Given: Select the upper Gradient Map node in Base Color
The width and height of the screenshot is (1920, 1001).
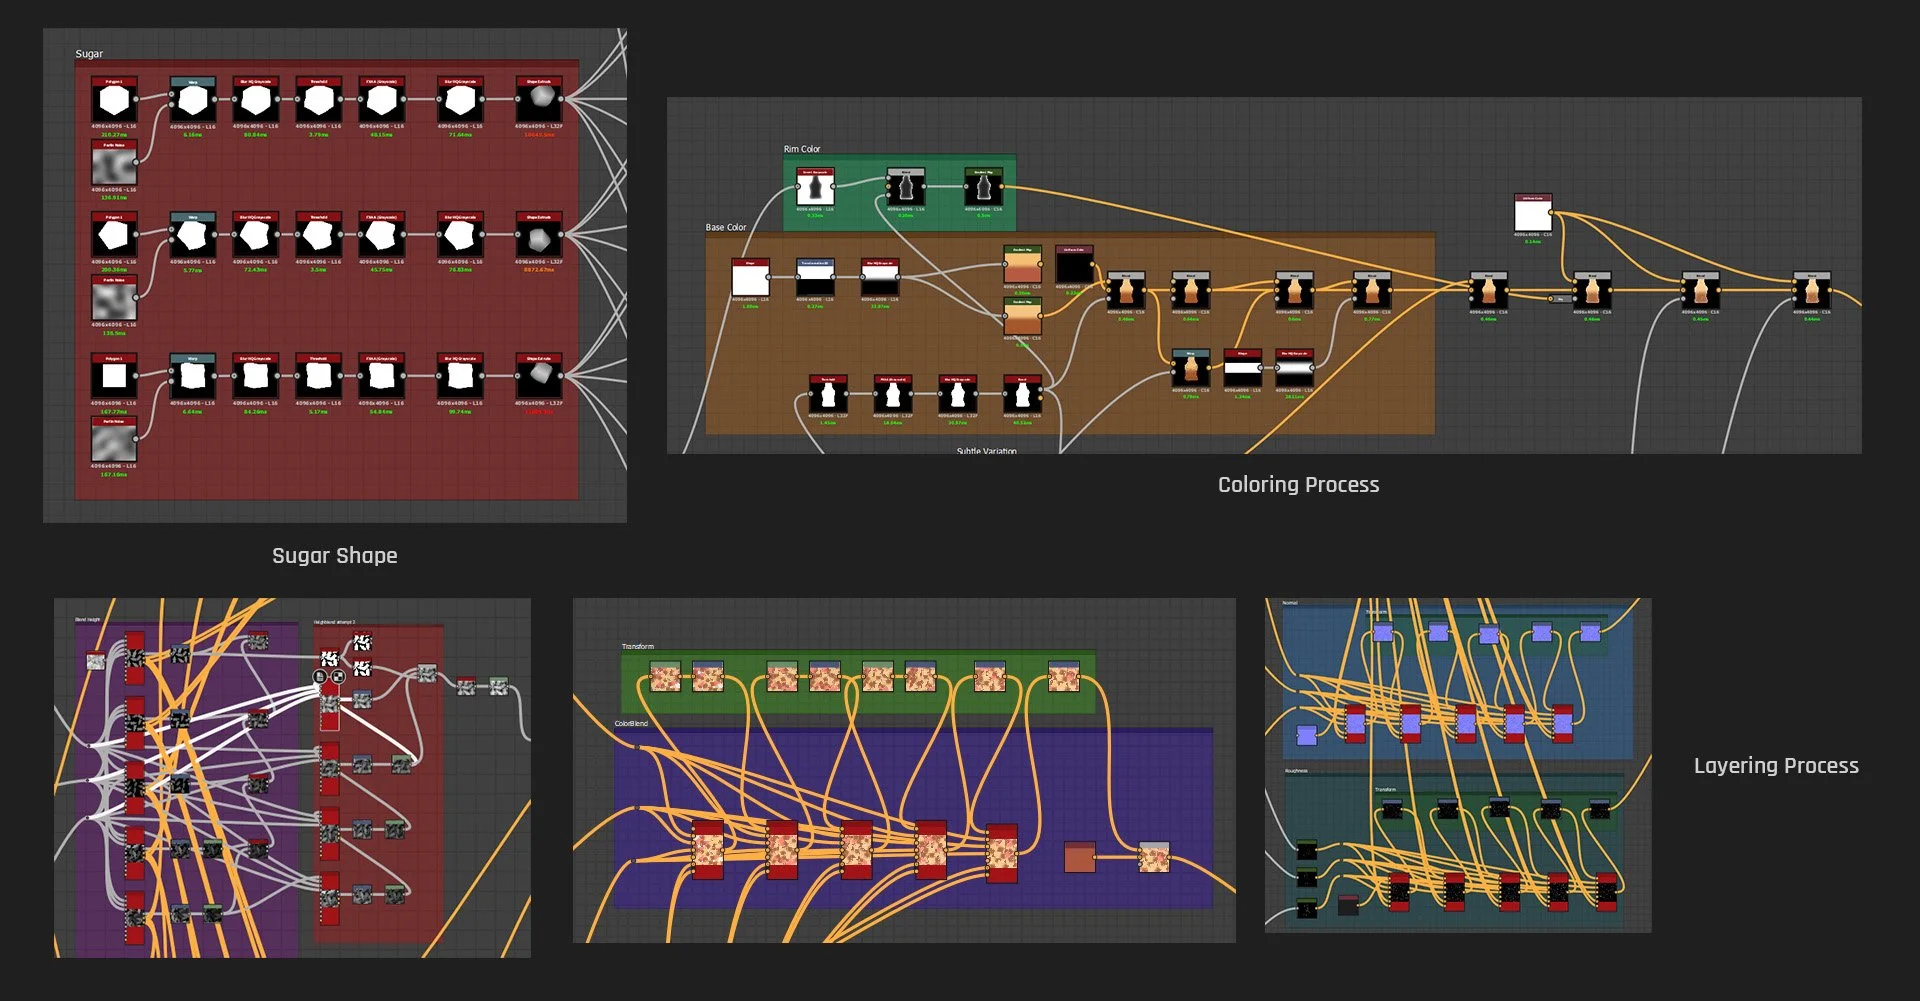Looking at the screenshot, I should coord(1022,265).
